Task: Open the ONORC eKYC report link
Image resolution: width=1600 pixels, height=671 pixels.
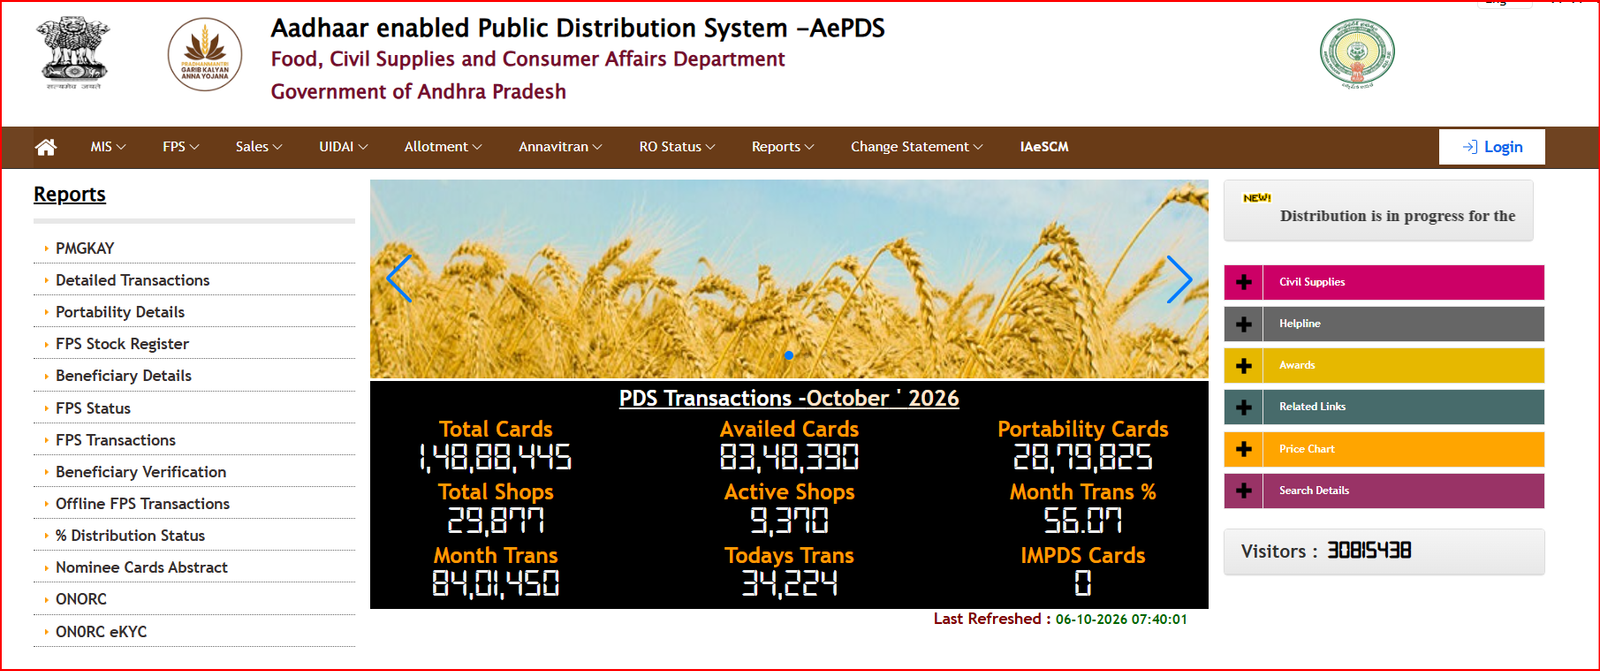Action: click(x=101, y=632)
